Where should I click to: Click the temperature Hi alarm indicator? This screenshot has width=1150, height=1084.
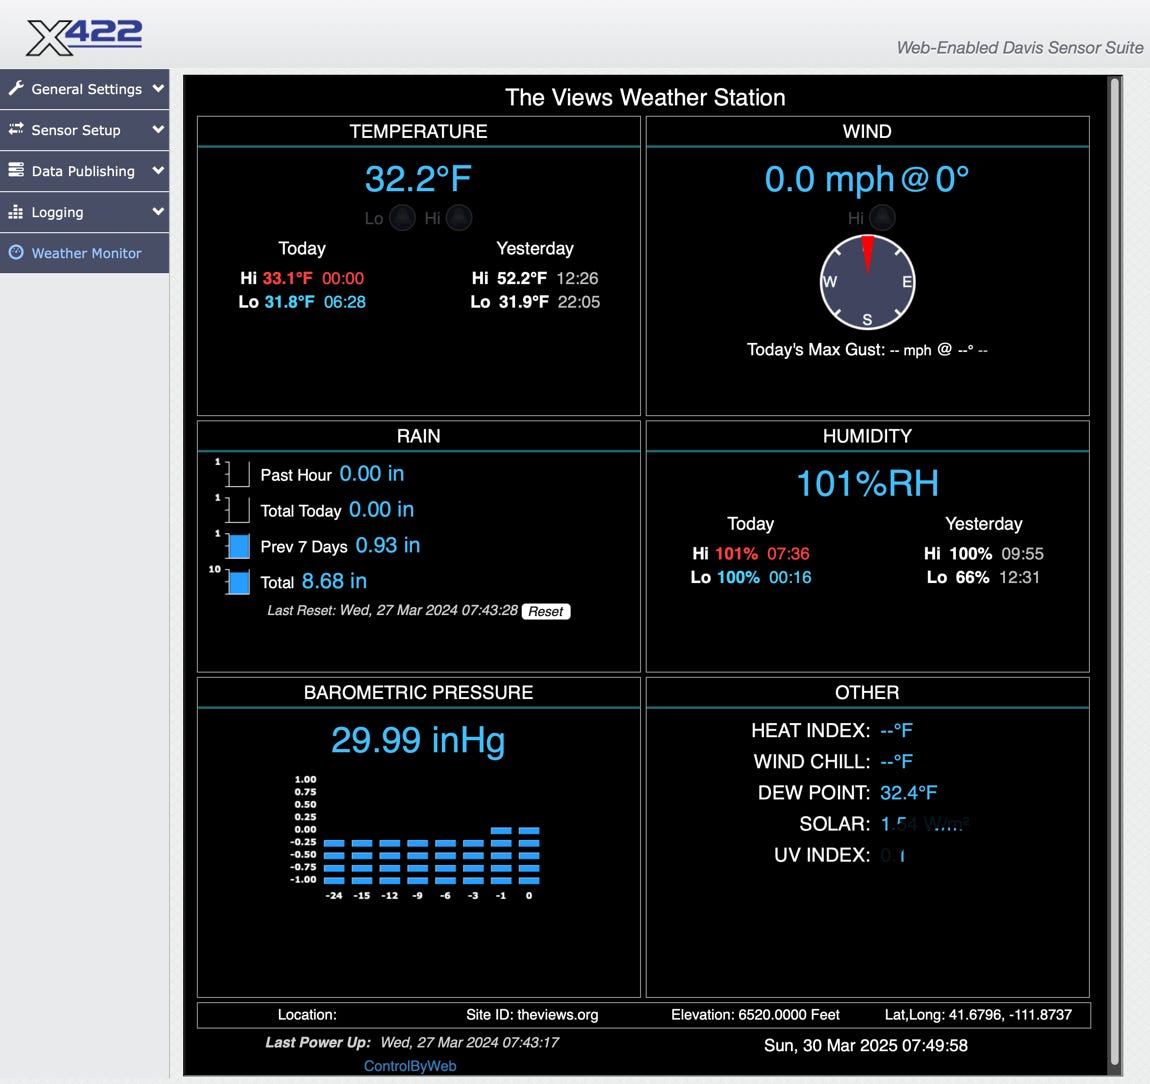click(x=459, y=218)
